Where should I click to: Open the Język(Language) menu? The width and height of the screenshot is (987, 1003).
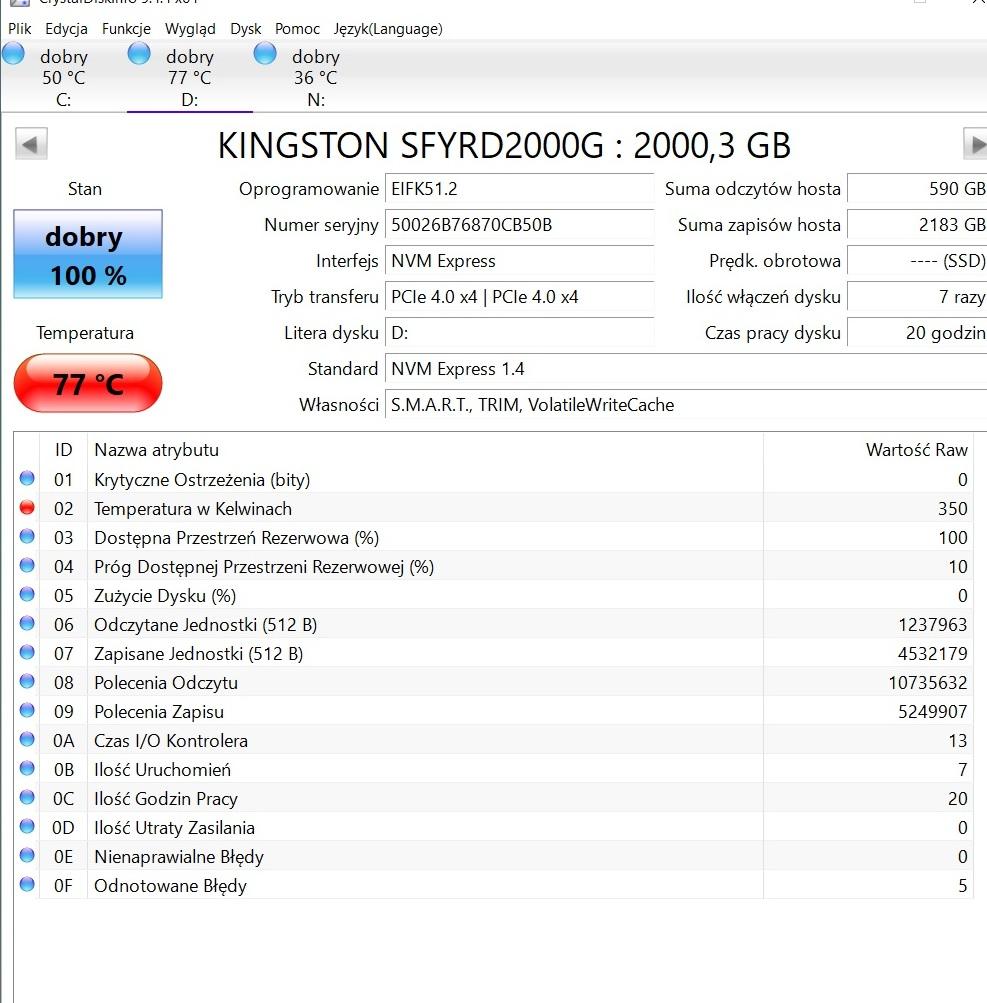[388, 29]
